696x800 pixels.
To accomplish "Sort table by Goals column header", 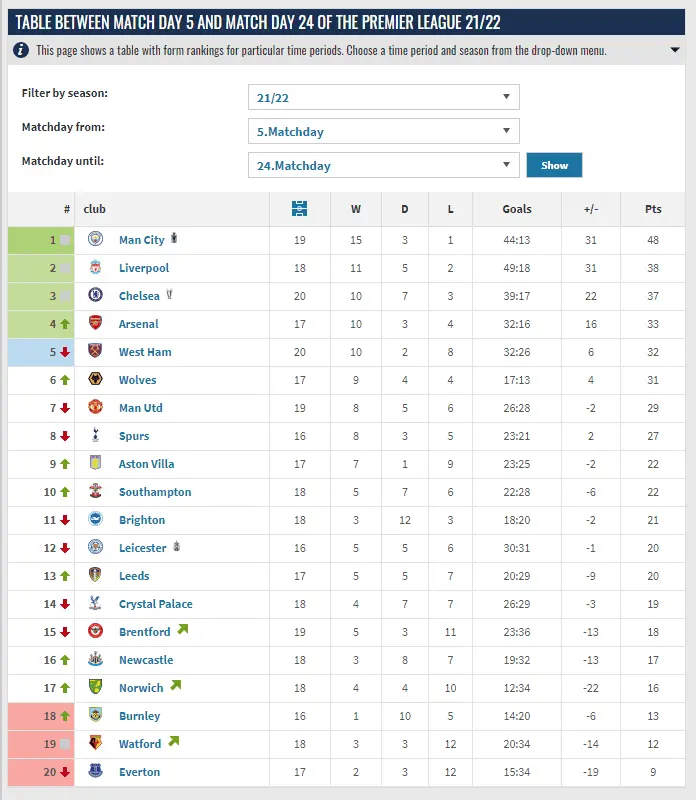I will 517,209.
